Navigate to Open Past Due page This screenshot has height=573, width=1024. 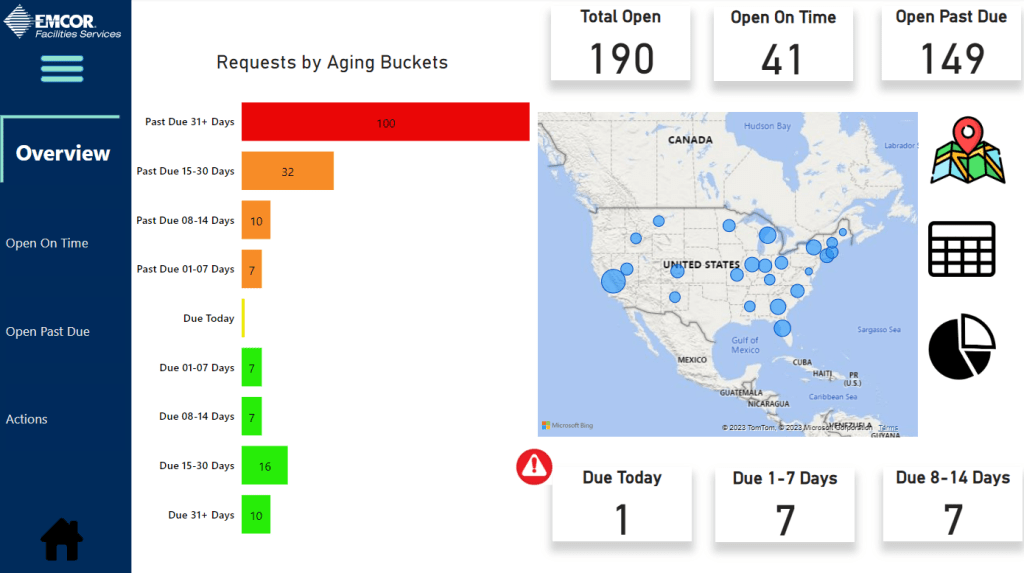pos(48,331)
